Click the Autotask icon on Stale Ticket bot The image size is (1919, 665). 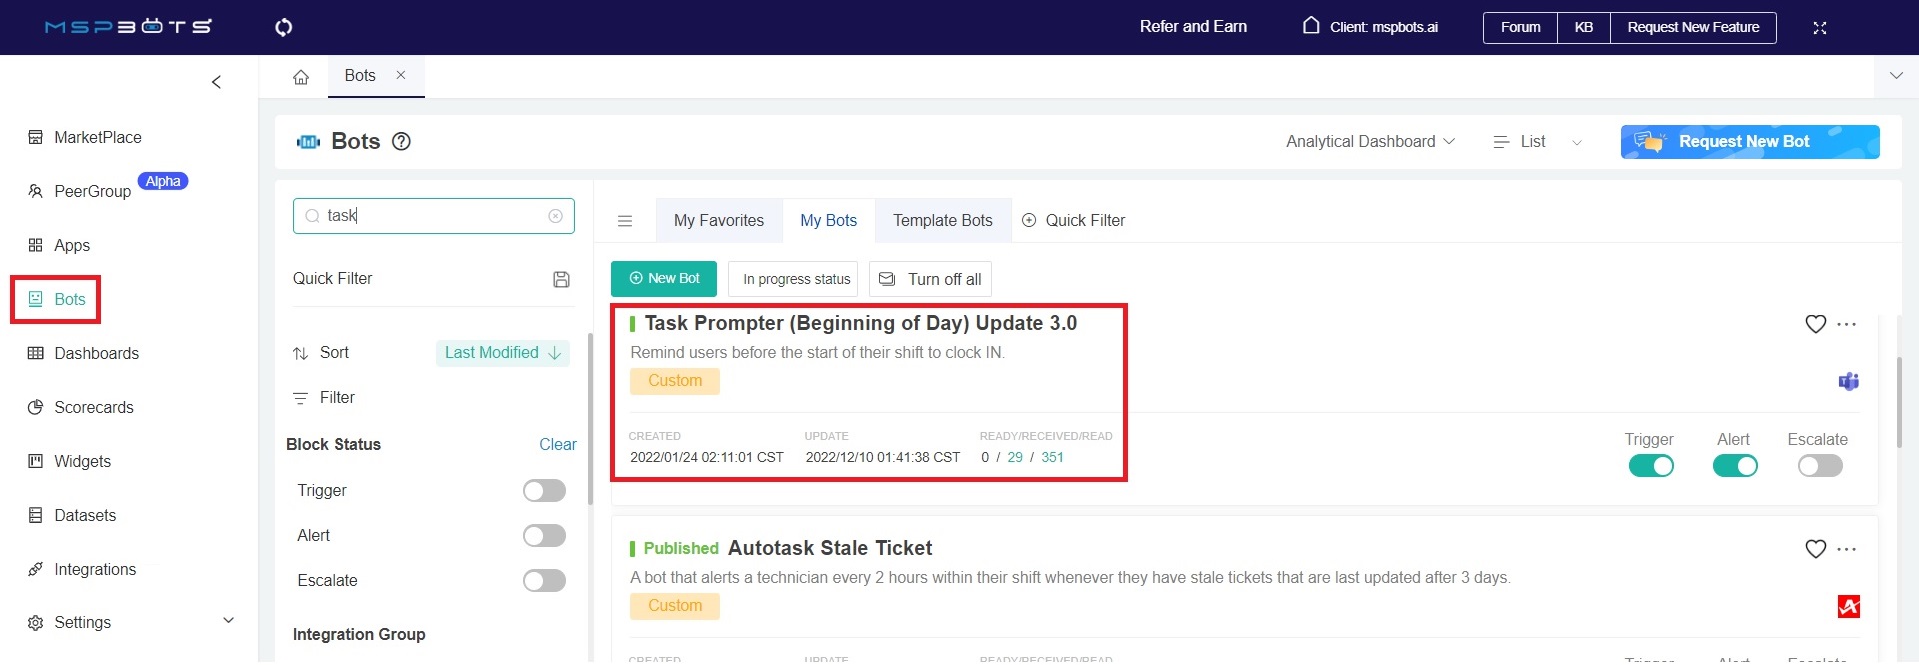[x=1849, y=606]
